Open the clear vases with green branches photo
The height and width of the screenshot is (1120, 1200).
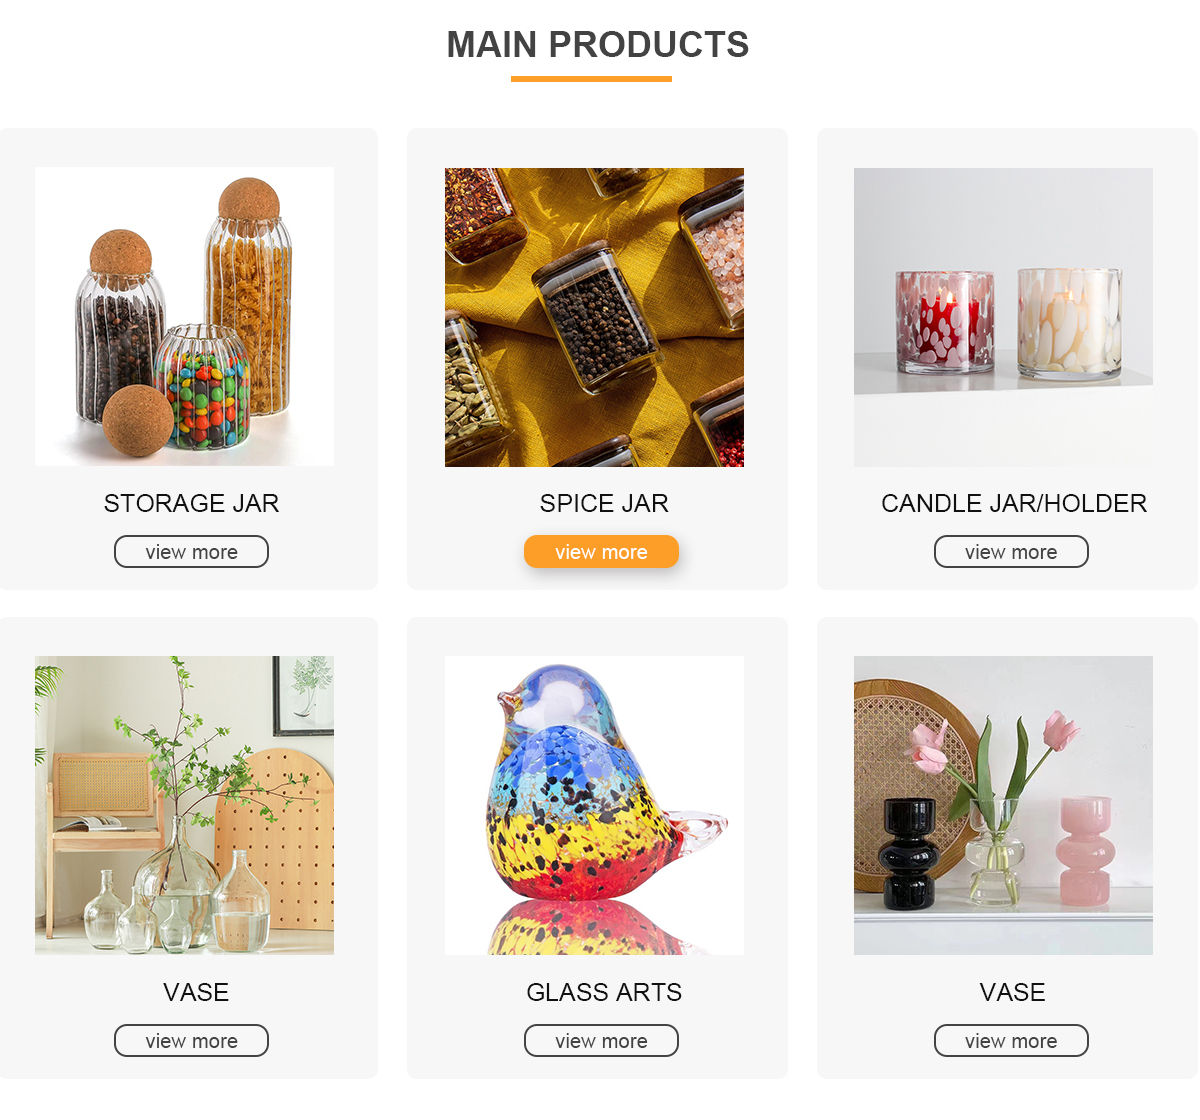click(185, 805)
